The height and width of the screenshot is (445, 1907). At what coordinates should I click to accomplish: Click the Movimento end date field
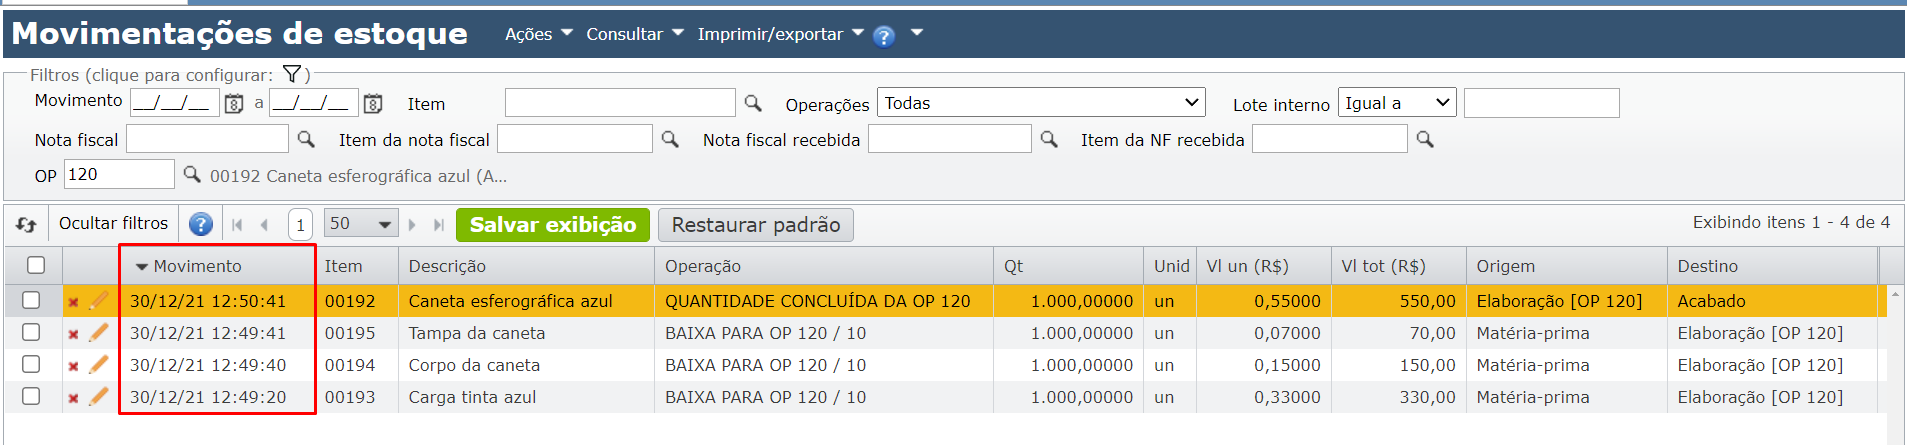click(314, 103)
